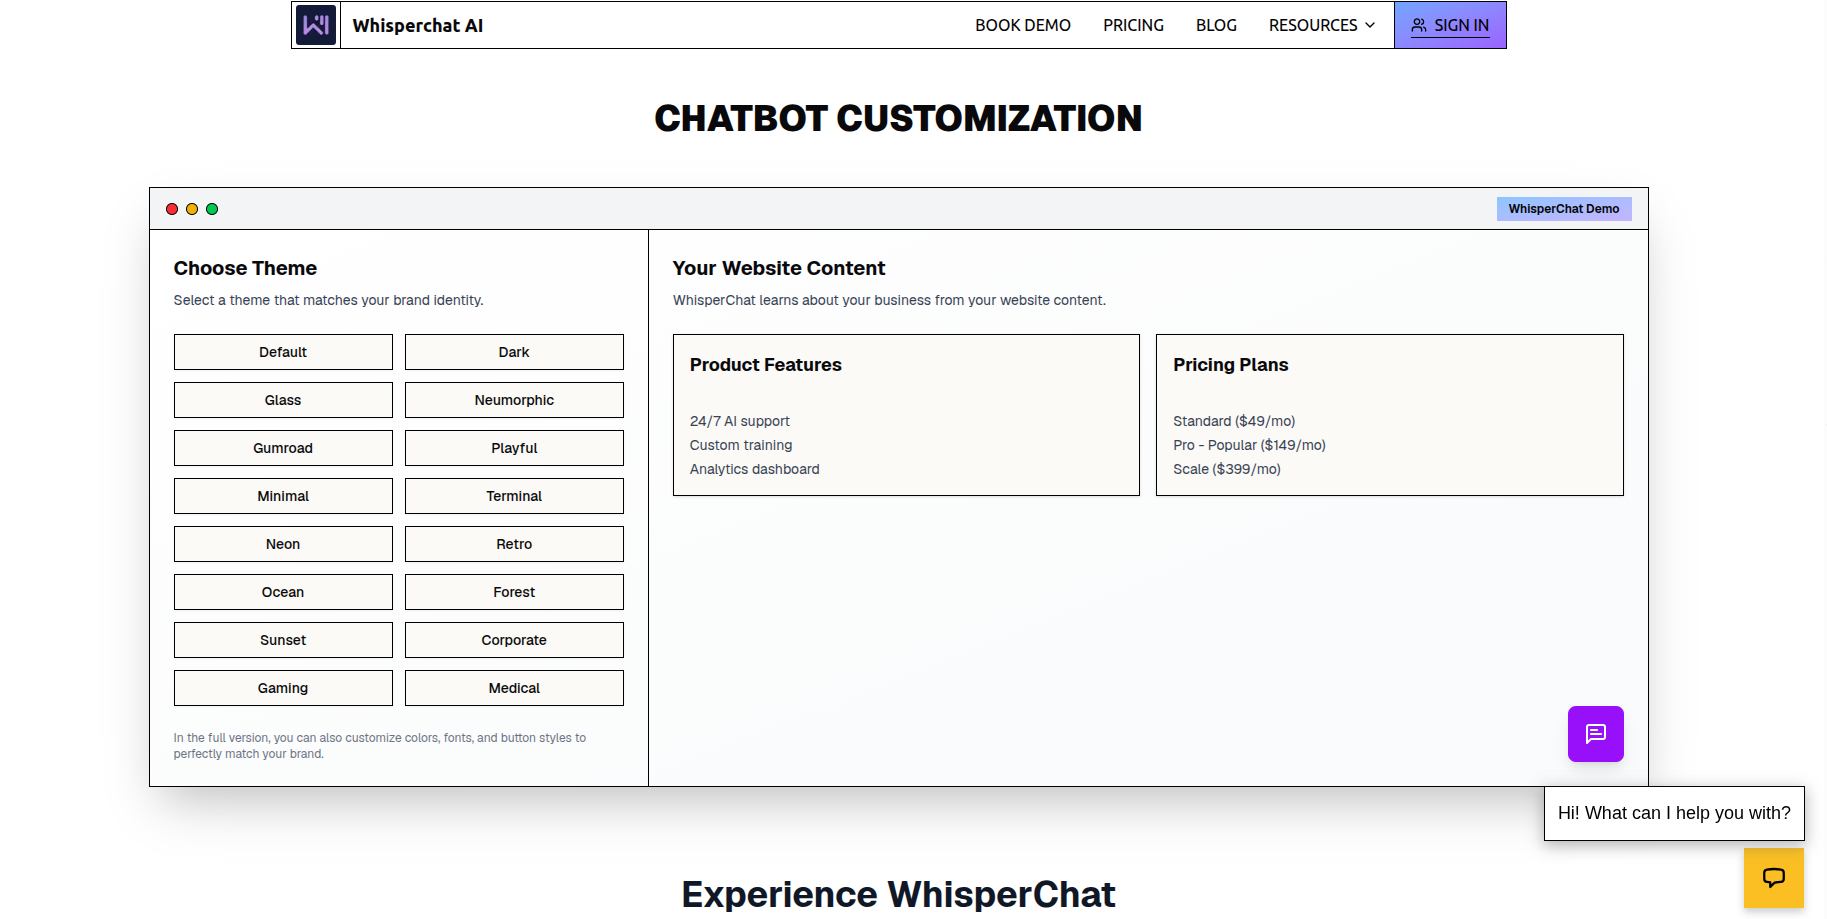Expand the Resources dropdown menu
The image size is (1827, 919).
coord(1321,25)
